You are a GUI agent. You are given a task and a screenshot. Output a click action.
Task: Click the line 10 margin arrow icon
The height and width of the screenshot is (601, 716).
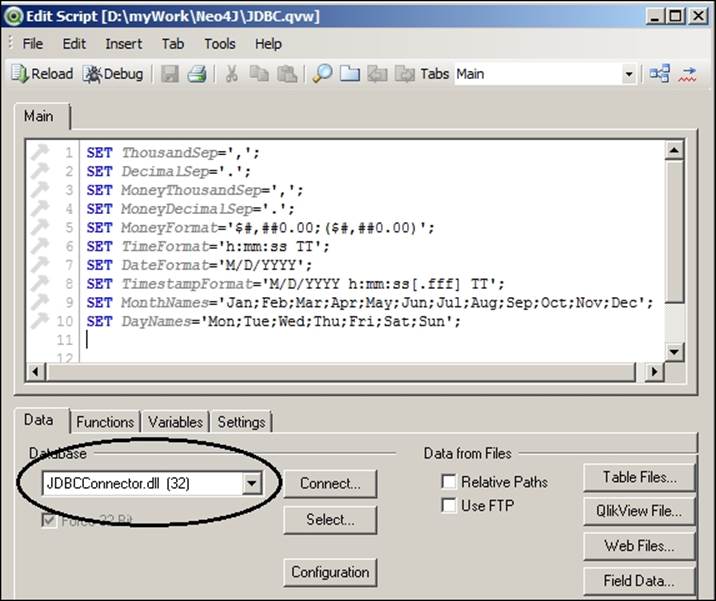pos(40,320)
